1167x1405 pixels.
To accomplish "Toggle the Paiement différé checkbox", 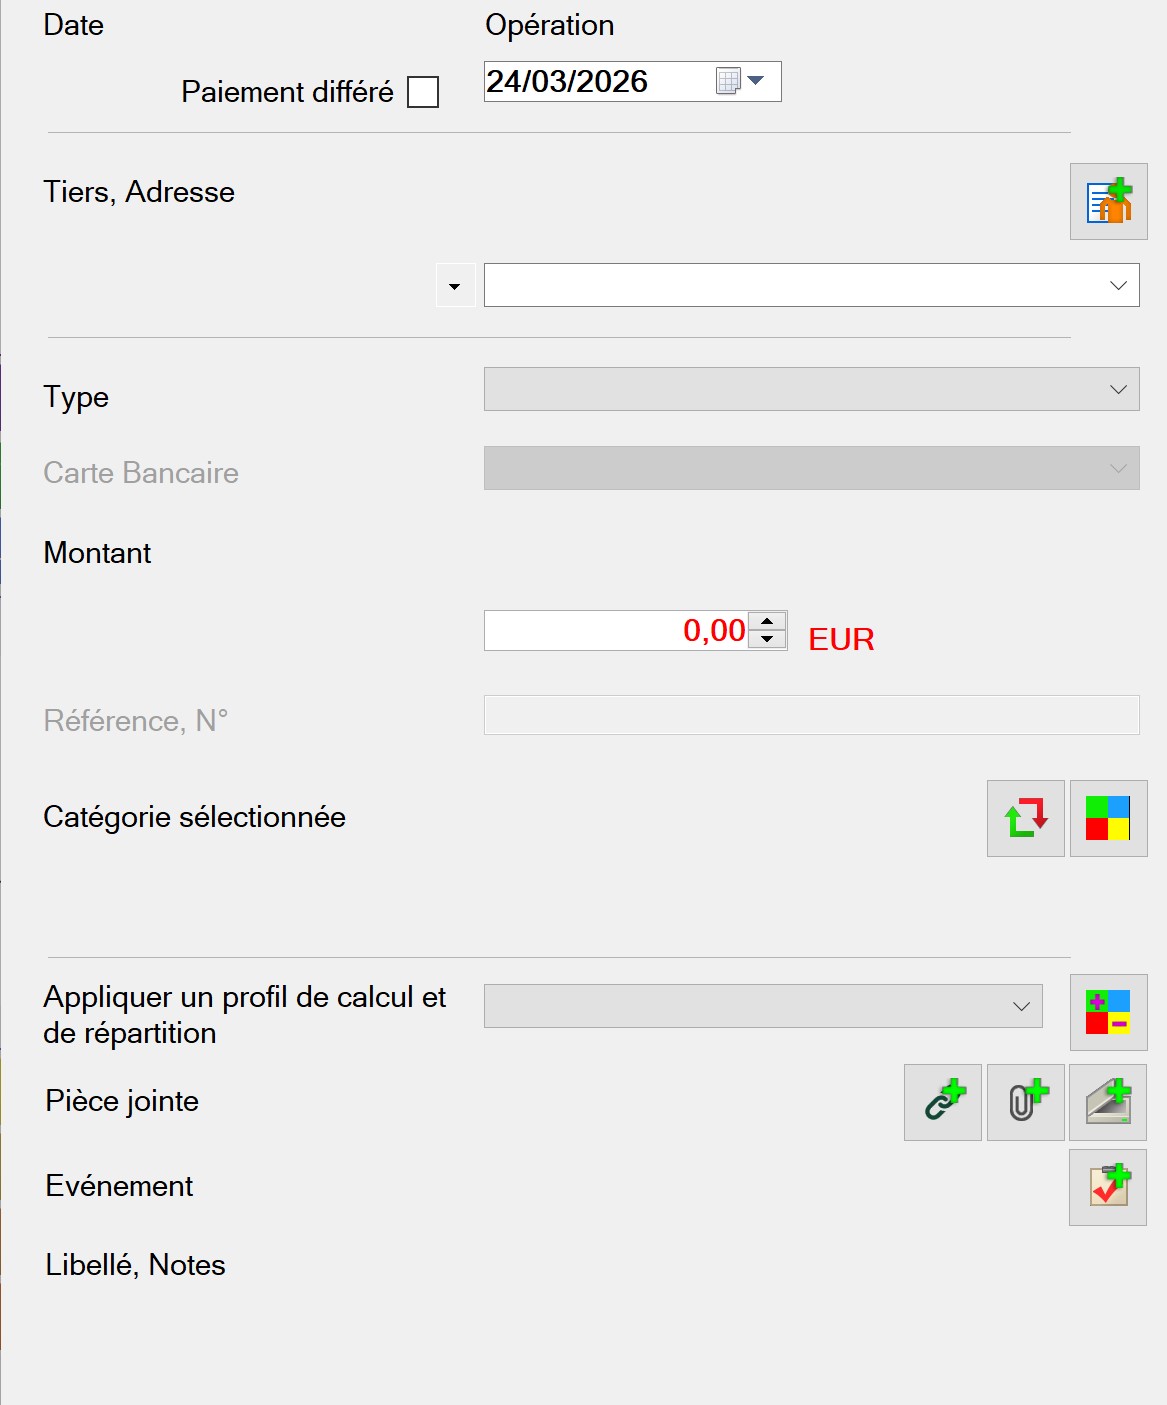I will [x=423, y=92].
